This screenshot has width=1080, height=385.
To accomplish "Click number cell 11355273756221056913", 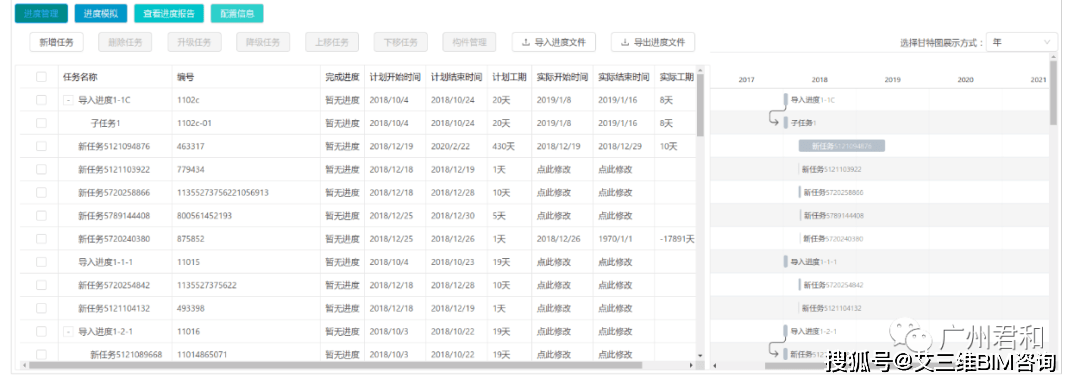I will (x=222, y=192).
